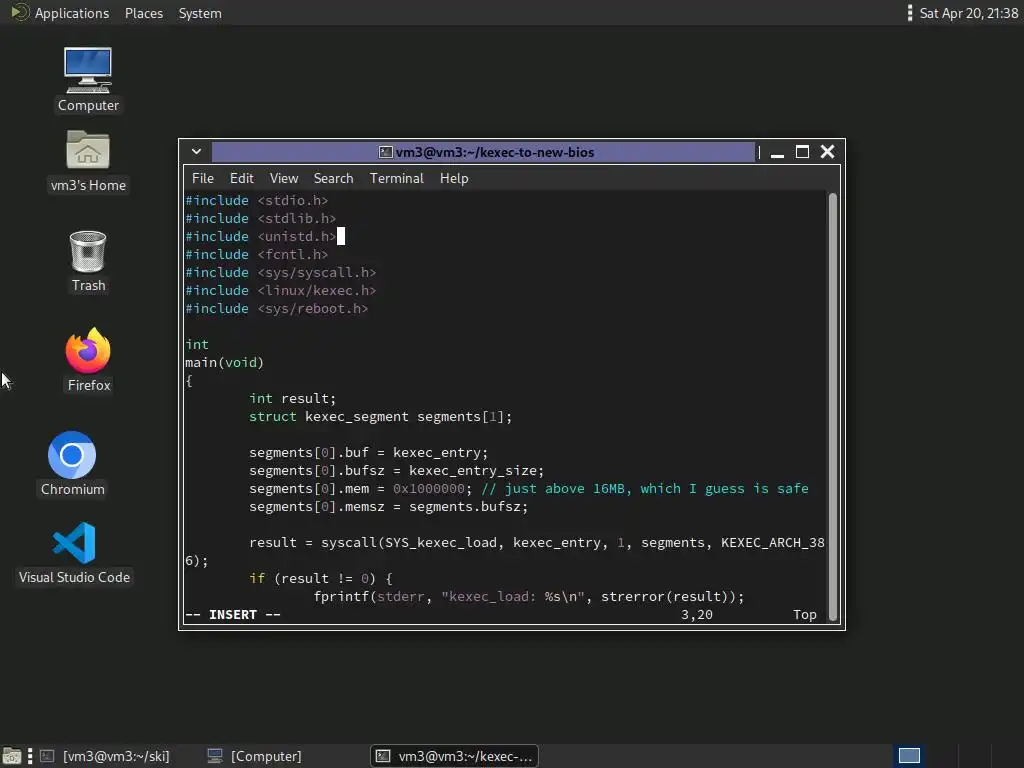Click the "#include <linux/kexec.h>" line
This screenshot has height=768, width=1024.
281,291
